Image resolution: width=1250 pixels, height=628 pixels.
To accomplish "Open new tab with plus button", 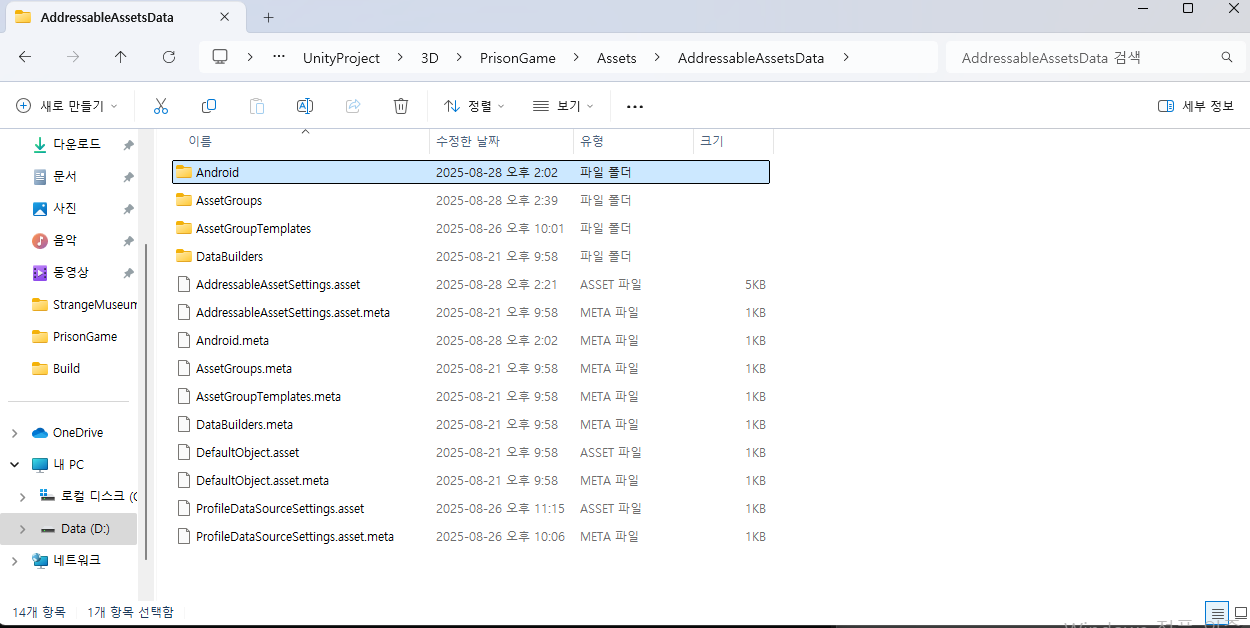I will pos(268,17).
